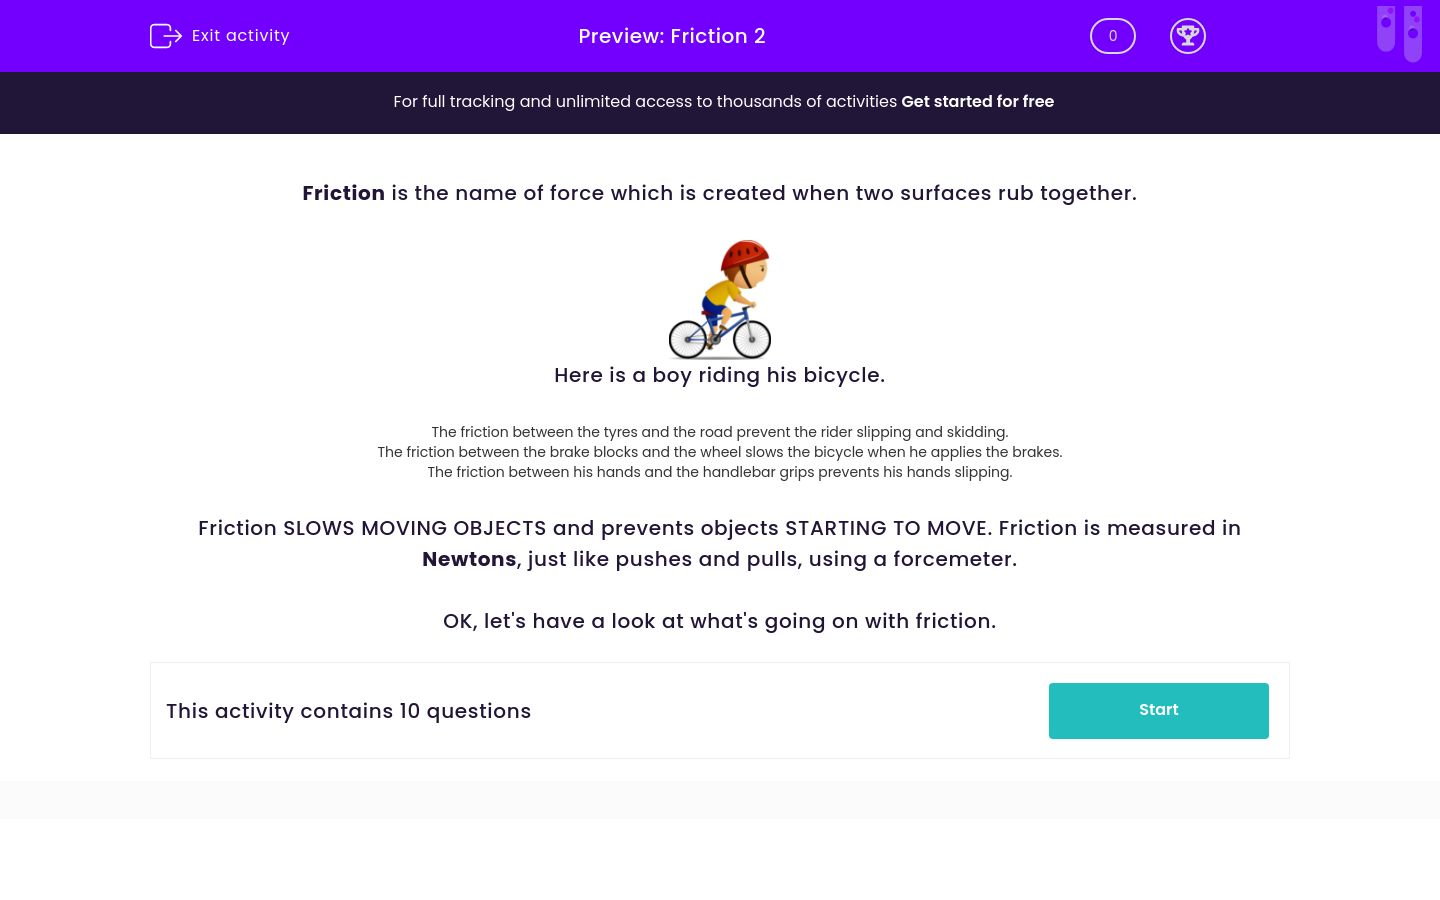
Task: Click the bold word Newtons
Action: (469, 559)
